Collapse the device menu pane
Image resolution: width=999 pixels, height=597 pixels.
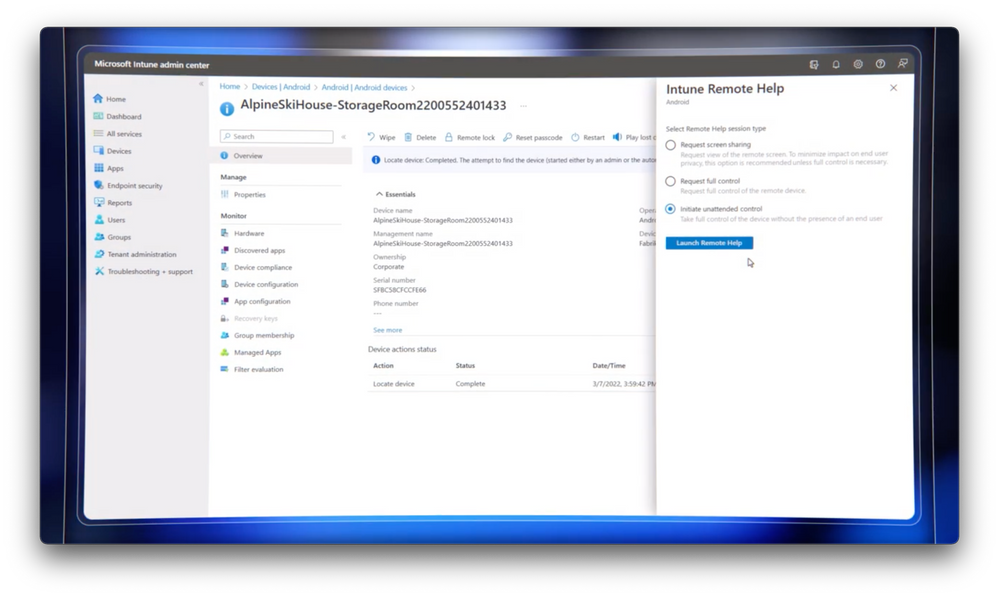(343, 136)
